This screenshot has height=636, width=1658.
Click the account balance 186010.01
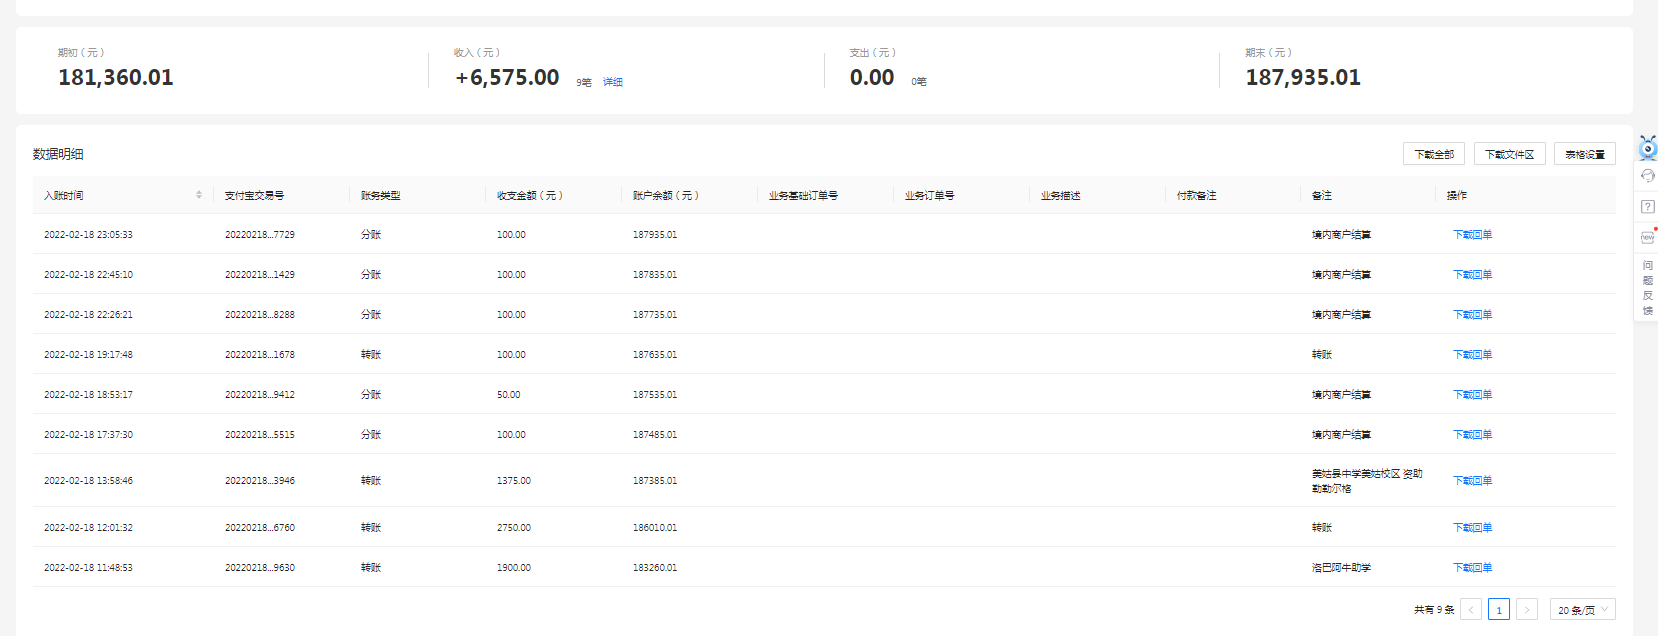(655, 528)
